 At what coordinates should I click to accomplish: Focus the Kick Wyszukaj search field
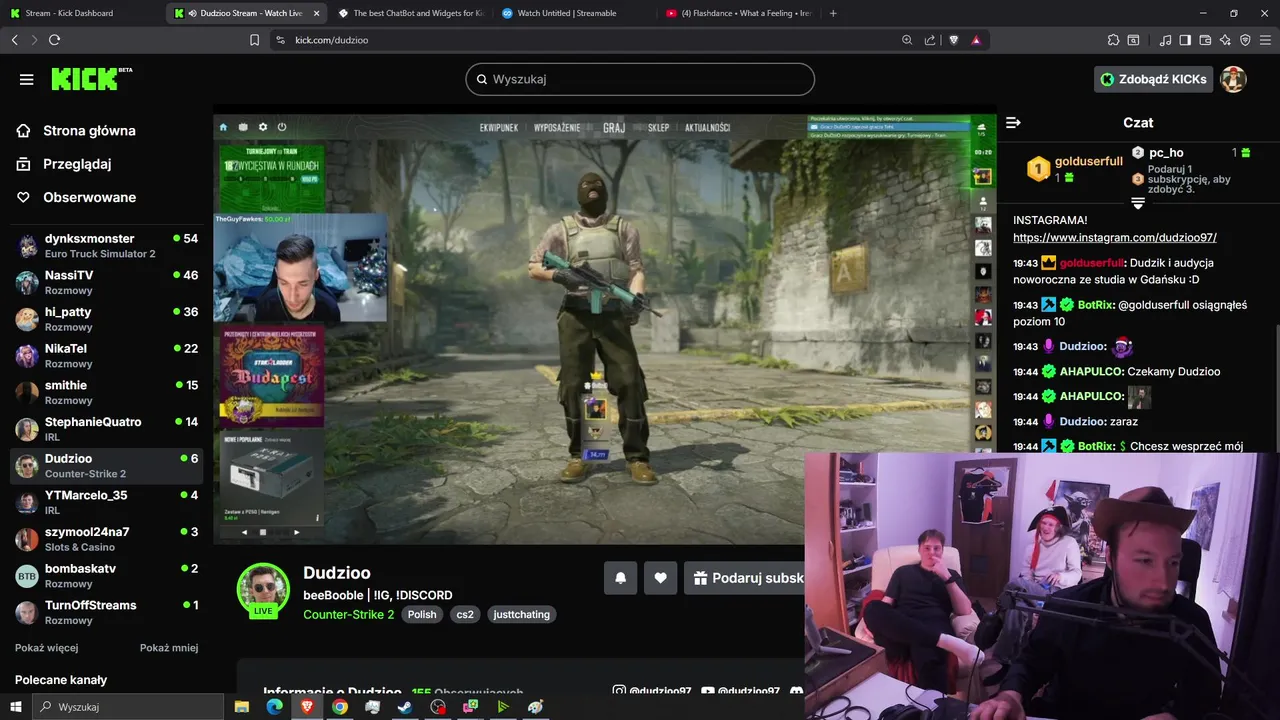click(x=640, y=79)
